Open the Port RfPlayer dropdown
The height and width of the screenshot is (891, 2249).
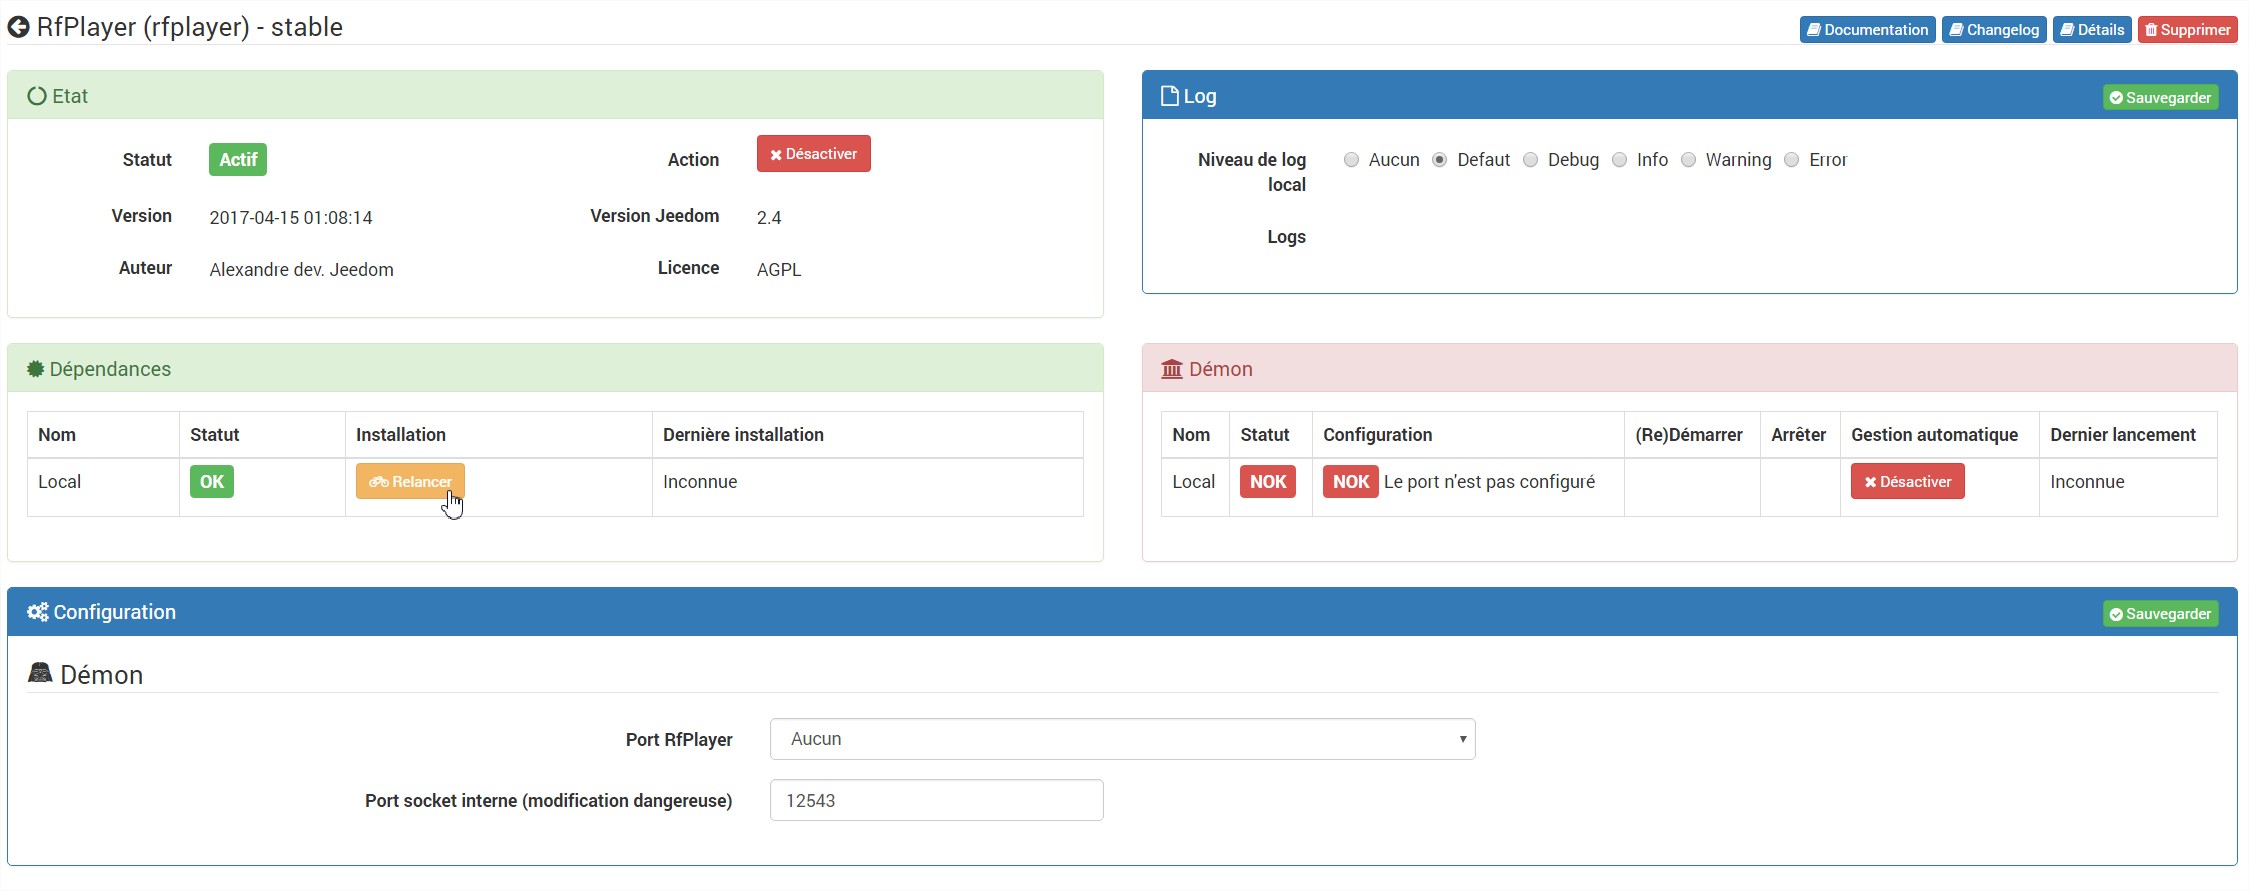point(1122,739)
